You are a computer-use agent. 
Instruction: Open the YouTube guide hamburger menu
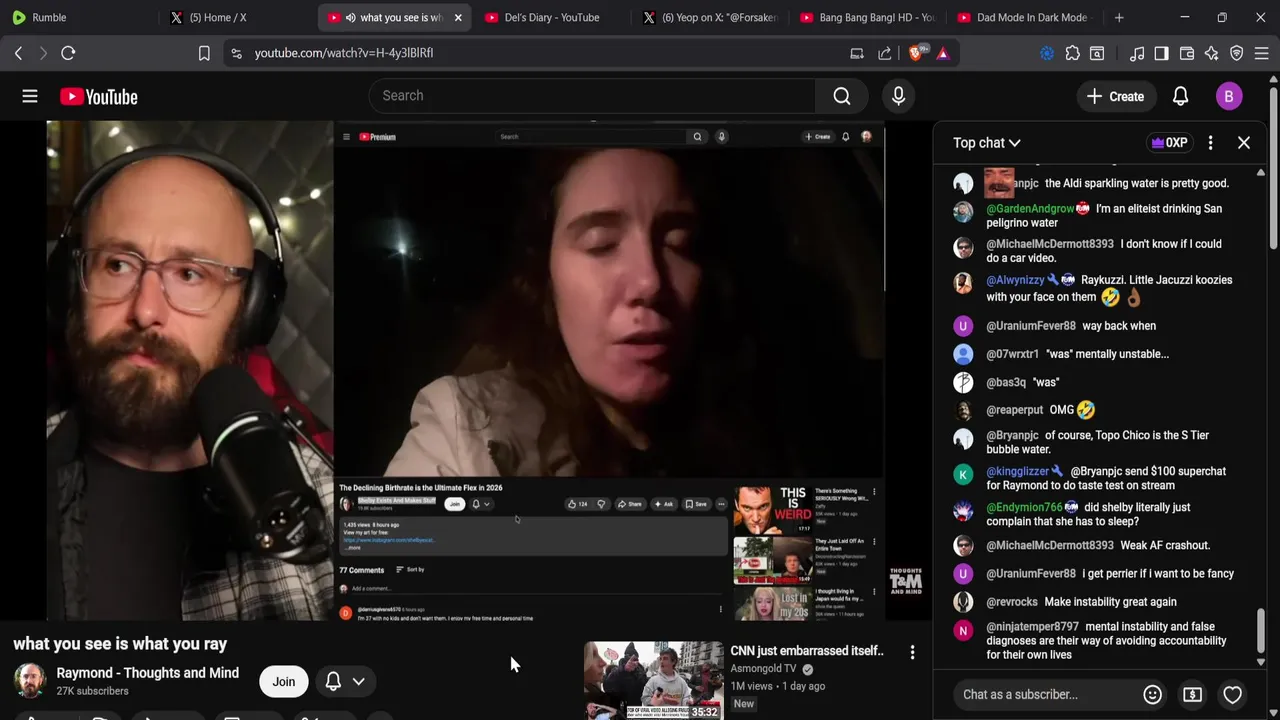30,96
